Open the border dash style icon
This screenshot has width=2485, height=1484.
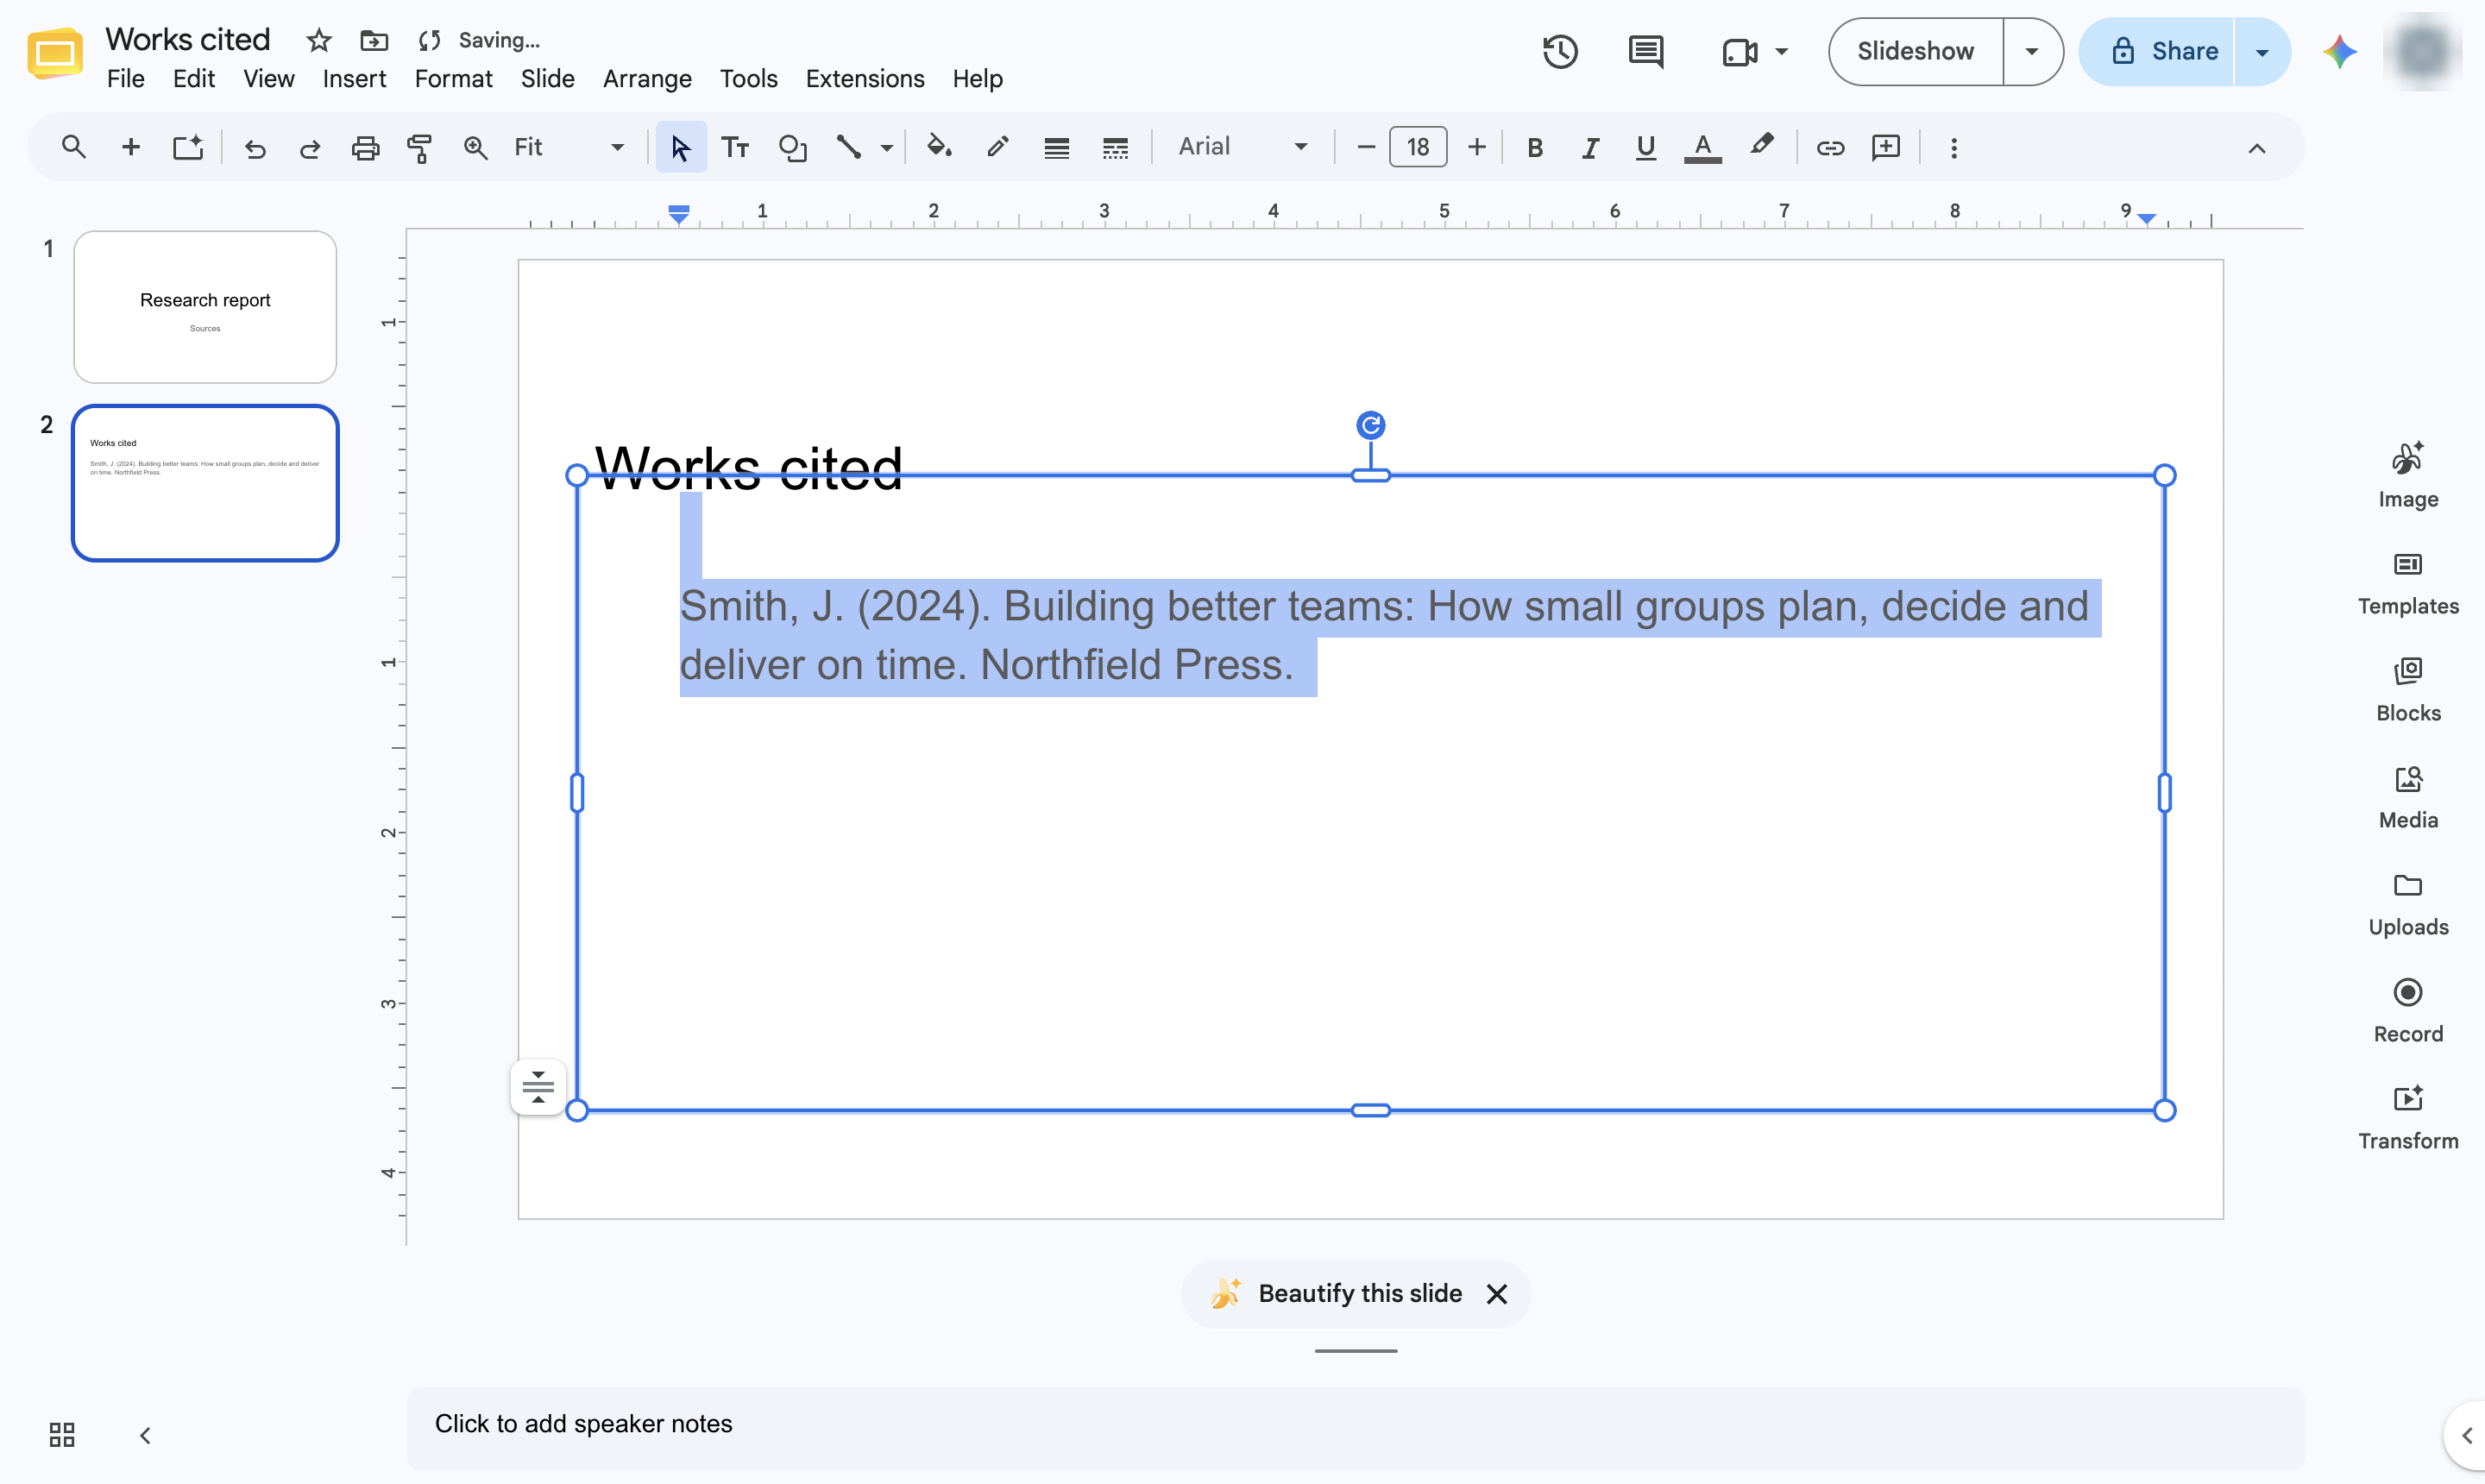tap(1115, 148)
